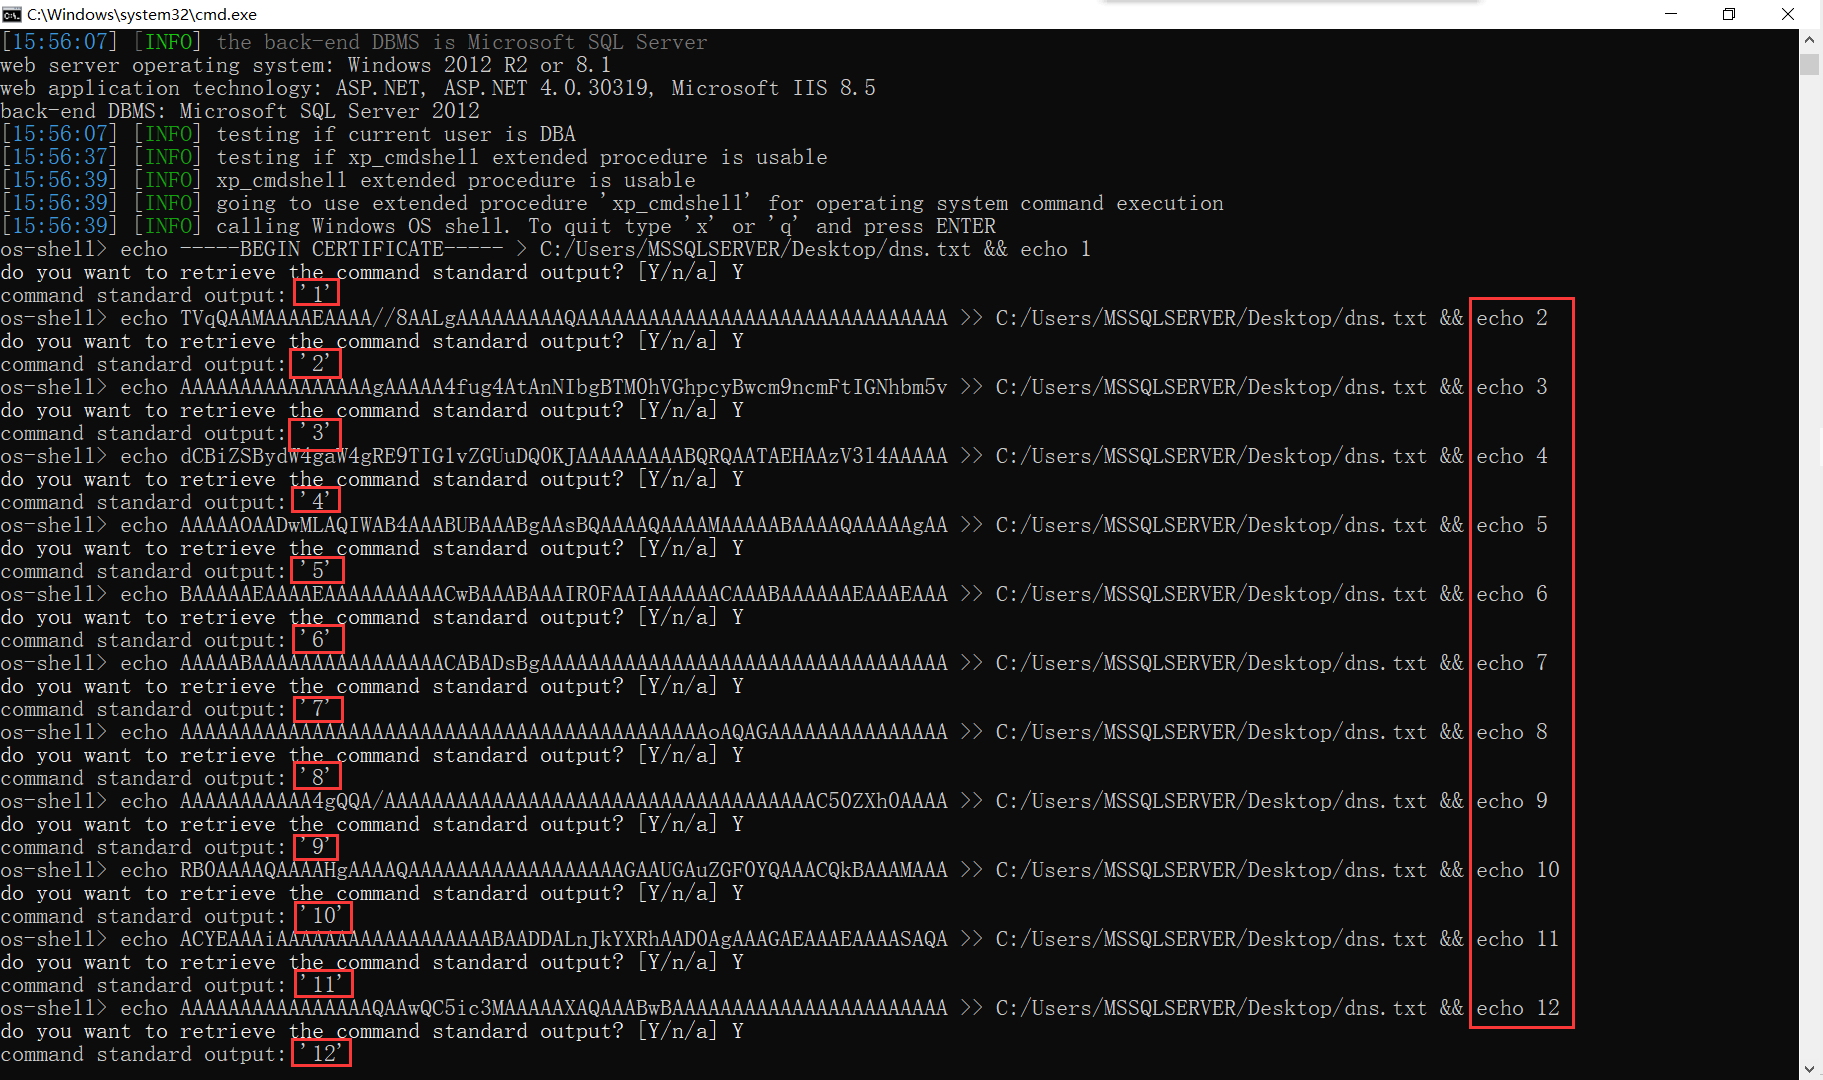Click 'testing if current user is DBA' line
This screenshot has height=1080, width=1823.
[x=288, y=134]
